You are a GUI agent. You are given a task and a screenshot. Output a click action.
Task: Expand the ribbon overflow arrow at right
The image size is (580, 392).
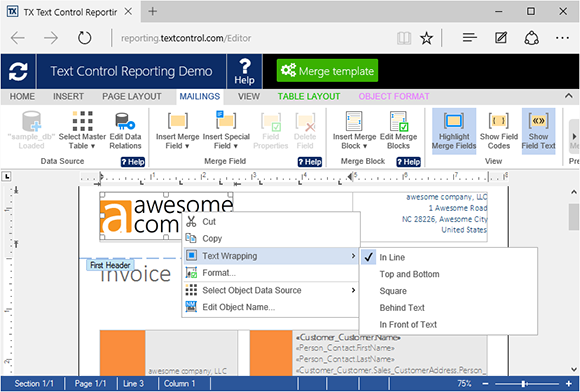coord(574,136)
